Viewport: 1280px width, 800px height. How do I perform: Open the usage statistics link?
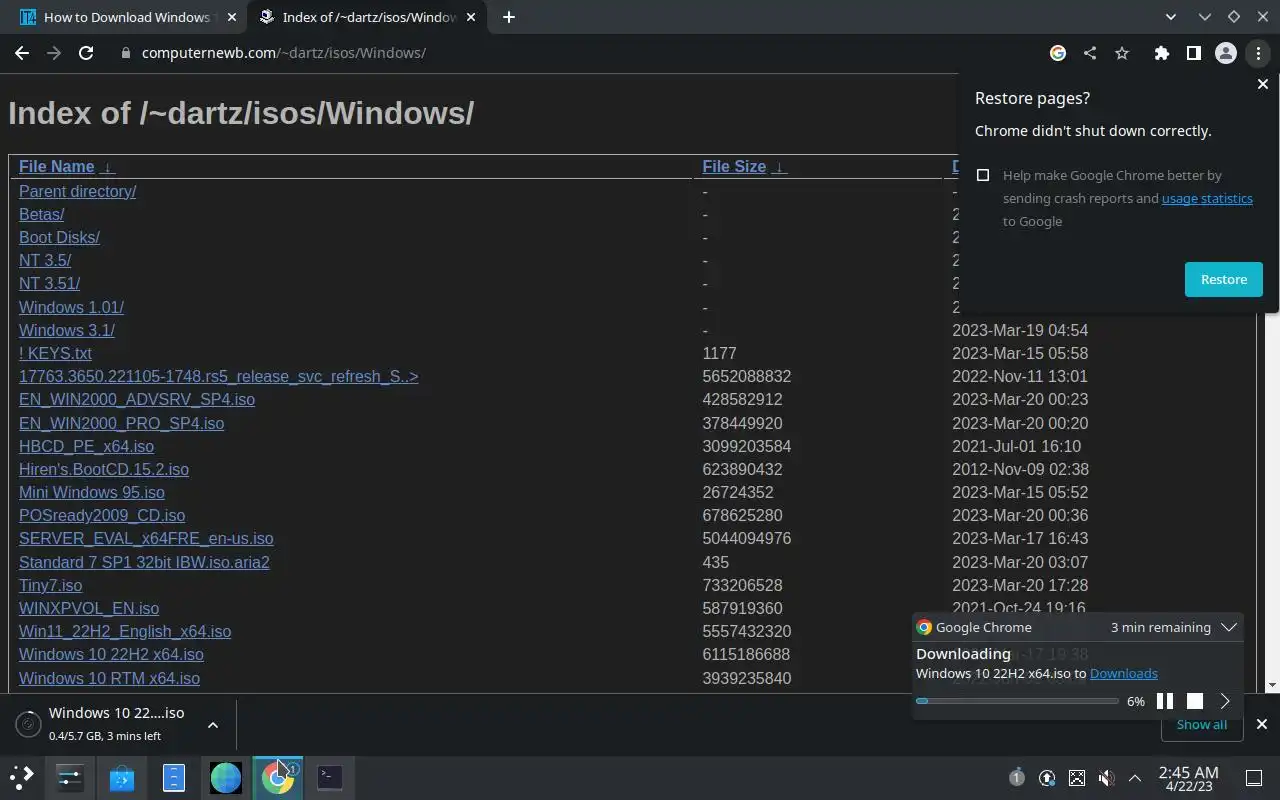pos(1207,198)
